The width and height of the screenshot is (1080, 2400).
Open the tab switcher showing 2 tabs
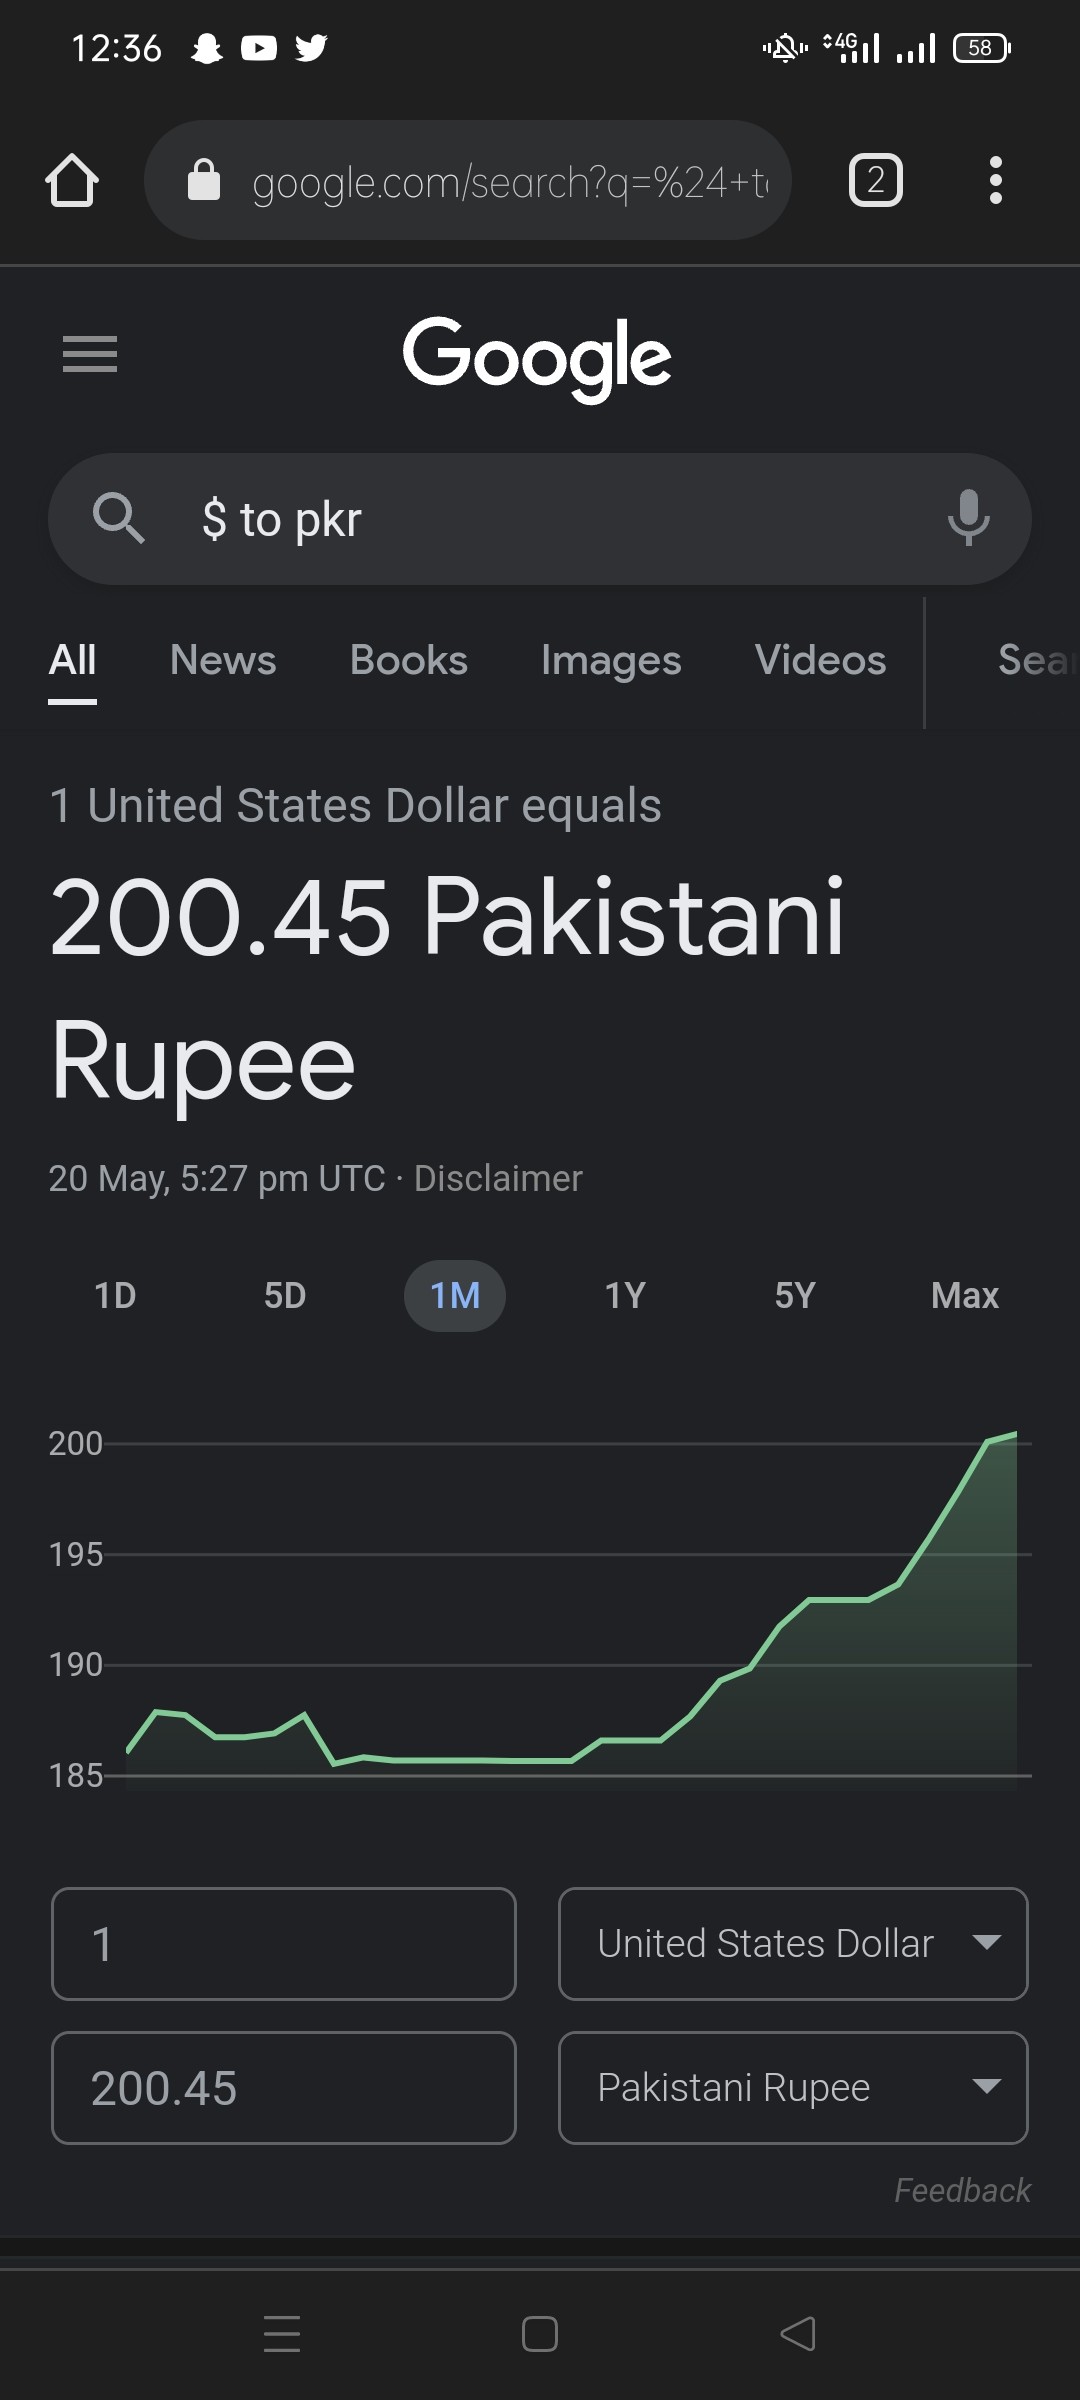[x=876, y=181]
